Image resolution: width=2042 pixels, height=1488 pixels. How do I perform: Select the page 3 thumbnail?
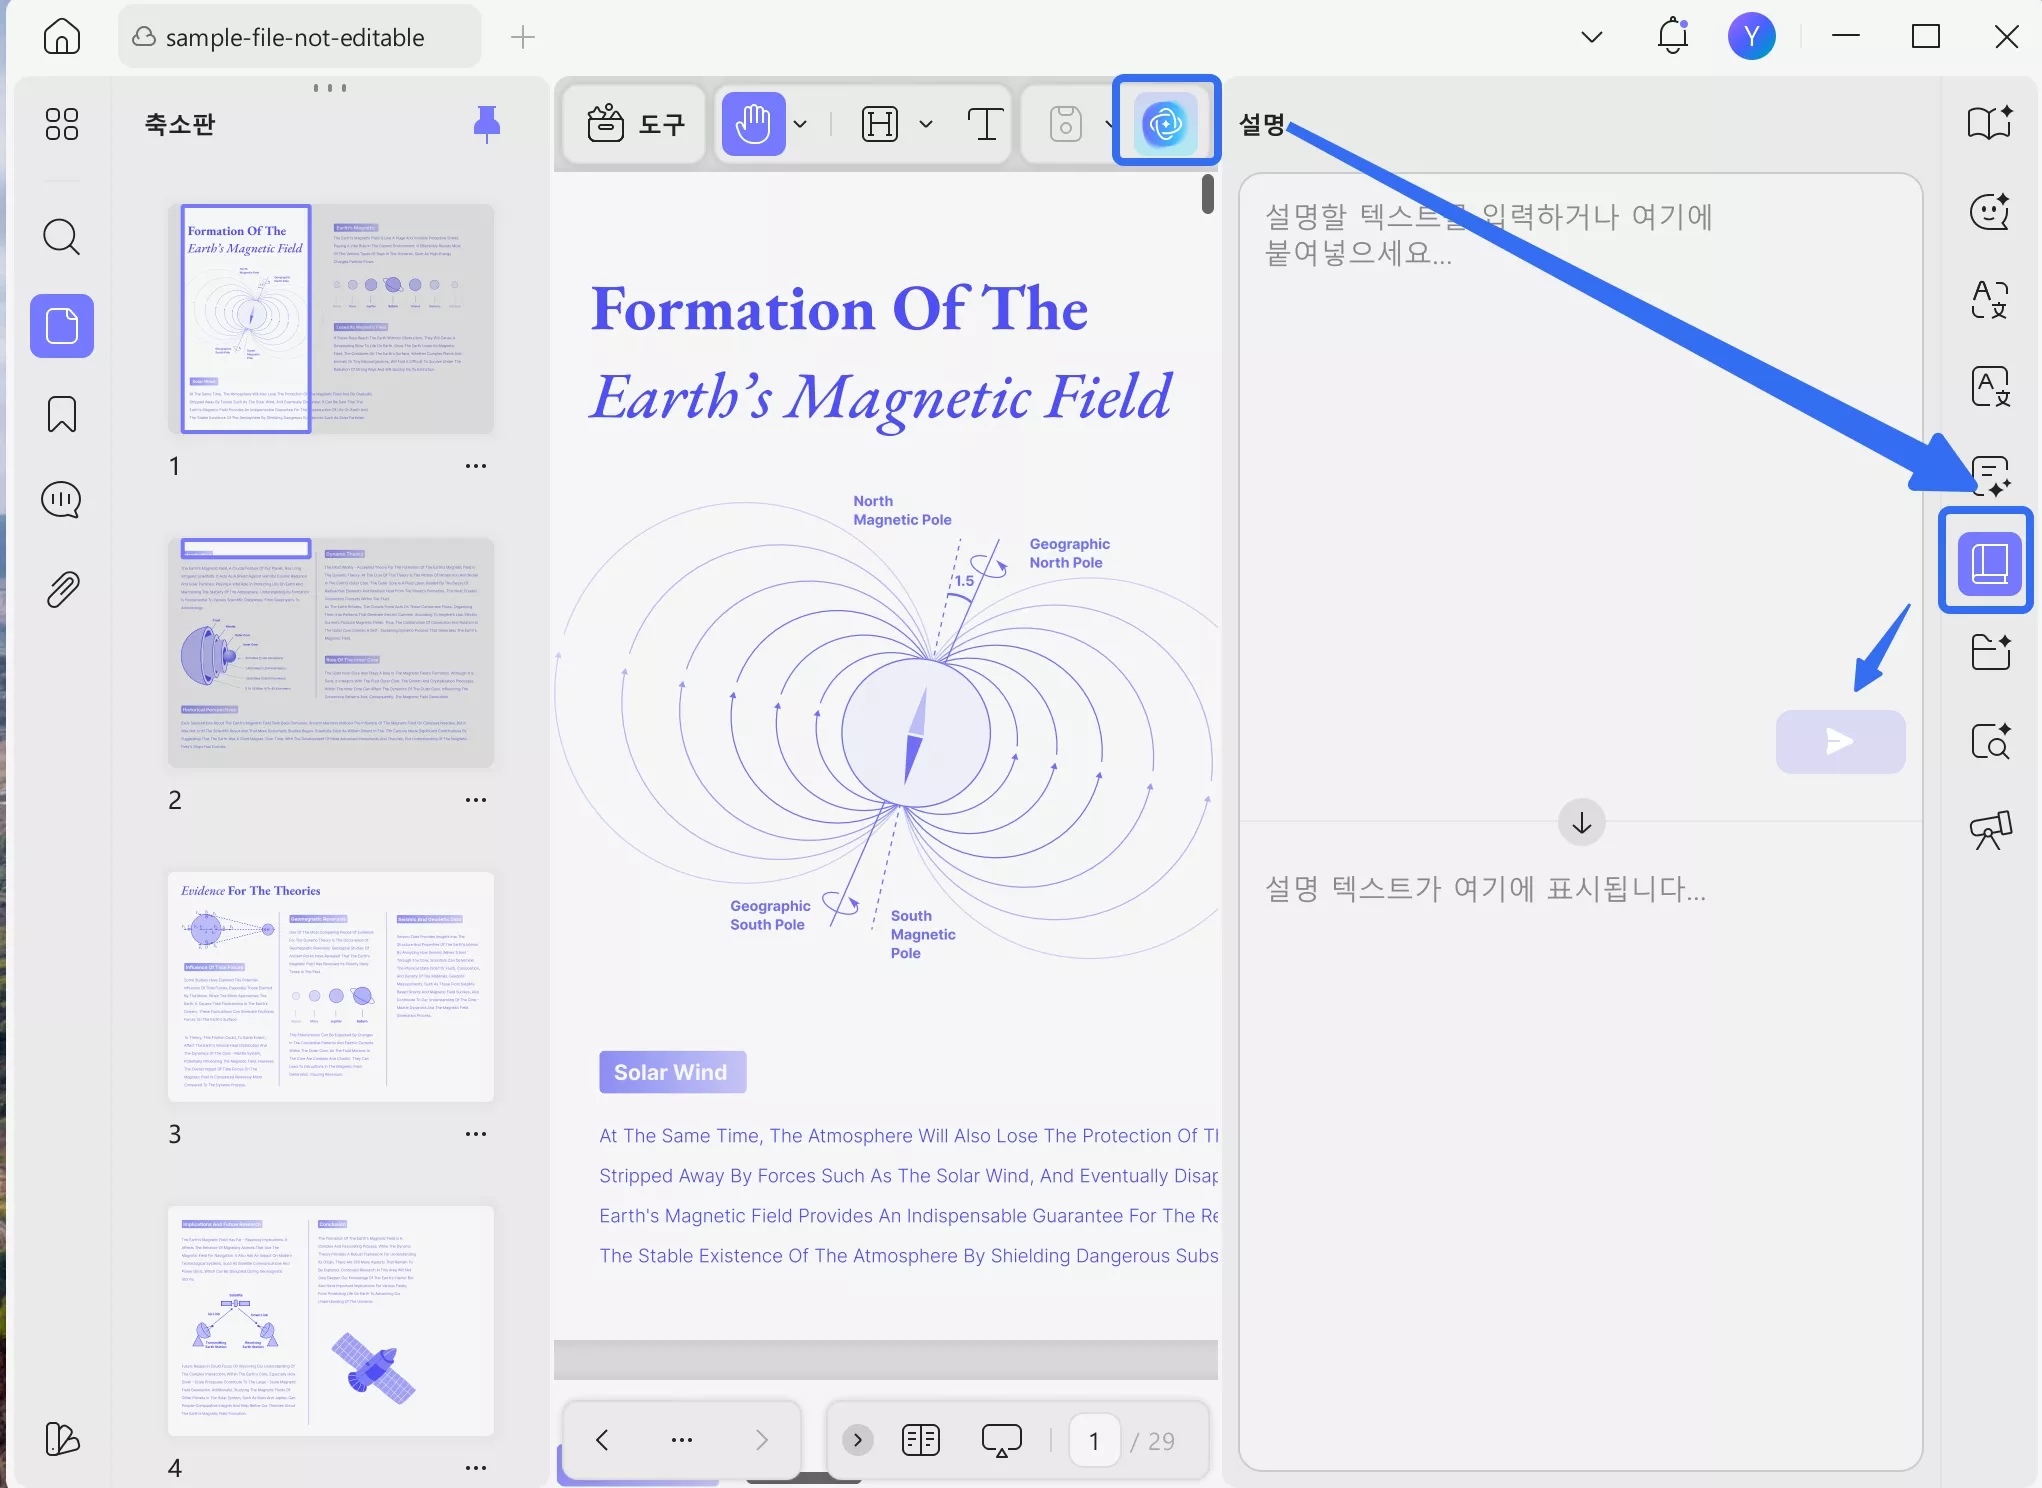pyautogui.click(x=331, y=987)
